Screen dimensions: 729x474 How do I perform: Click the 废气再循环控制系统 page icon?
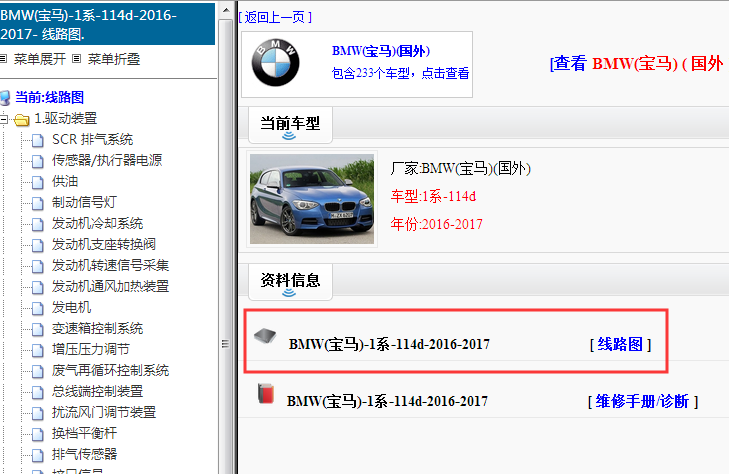point(38,371)
